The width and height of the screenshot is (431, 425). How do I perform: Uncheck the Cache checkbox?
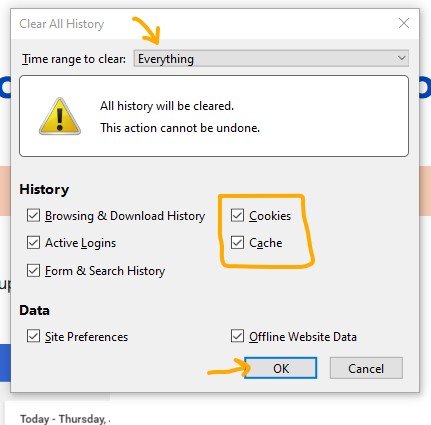(x=237, y=243)
